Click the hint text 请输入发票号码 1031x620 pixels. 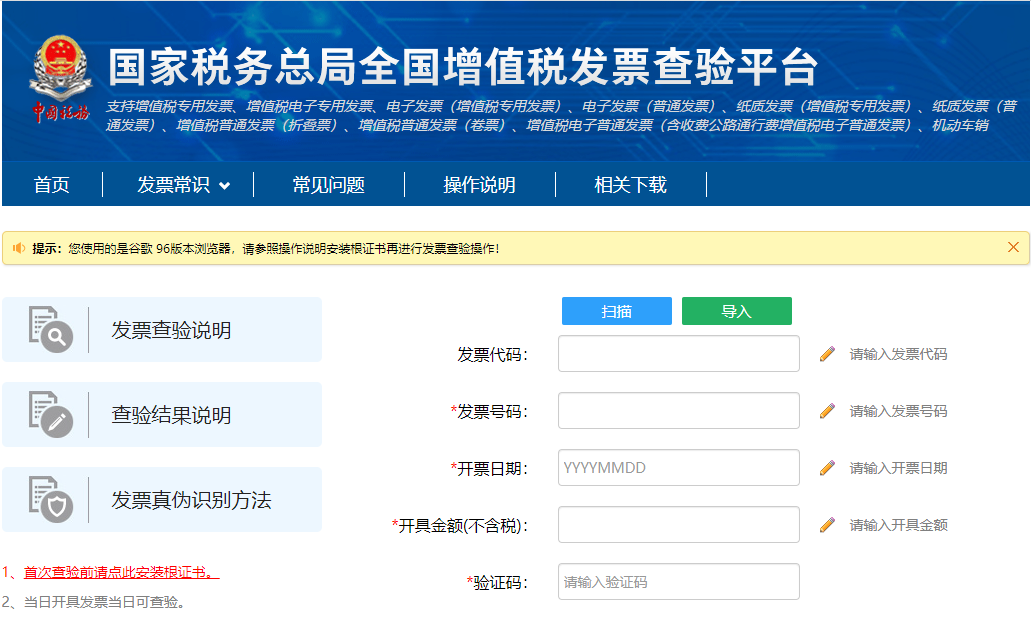tap(898, 411)
